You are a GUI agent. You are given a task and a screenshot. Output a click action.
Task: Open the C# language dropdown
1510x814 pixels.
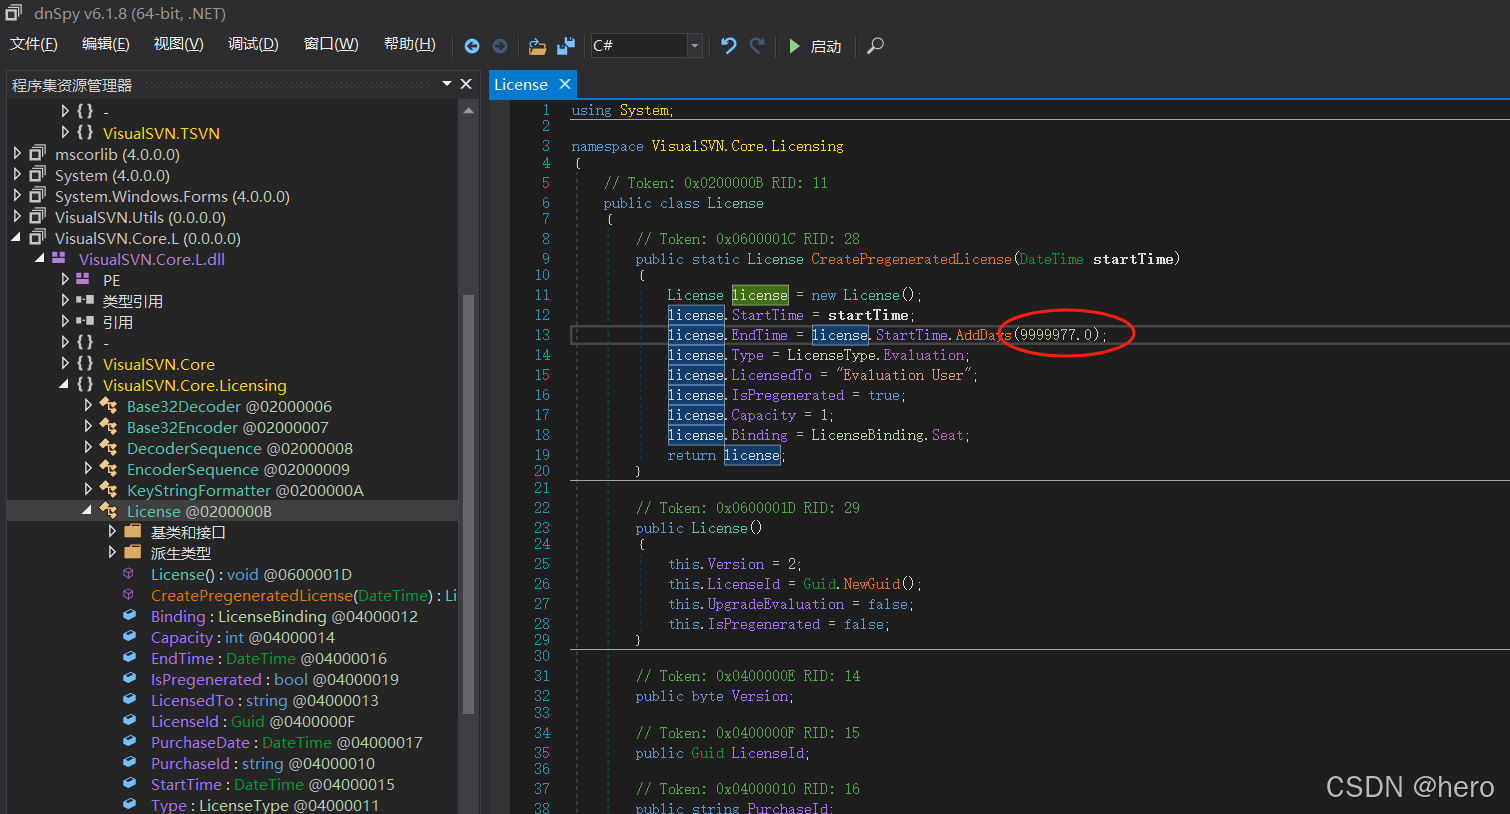(694, 46)
